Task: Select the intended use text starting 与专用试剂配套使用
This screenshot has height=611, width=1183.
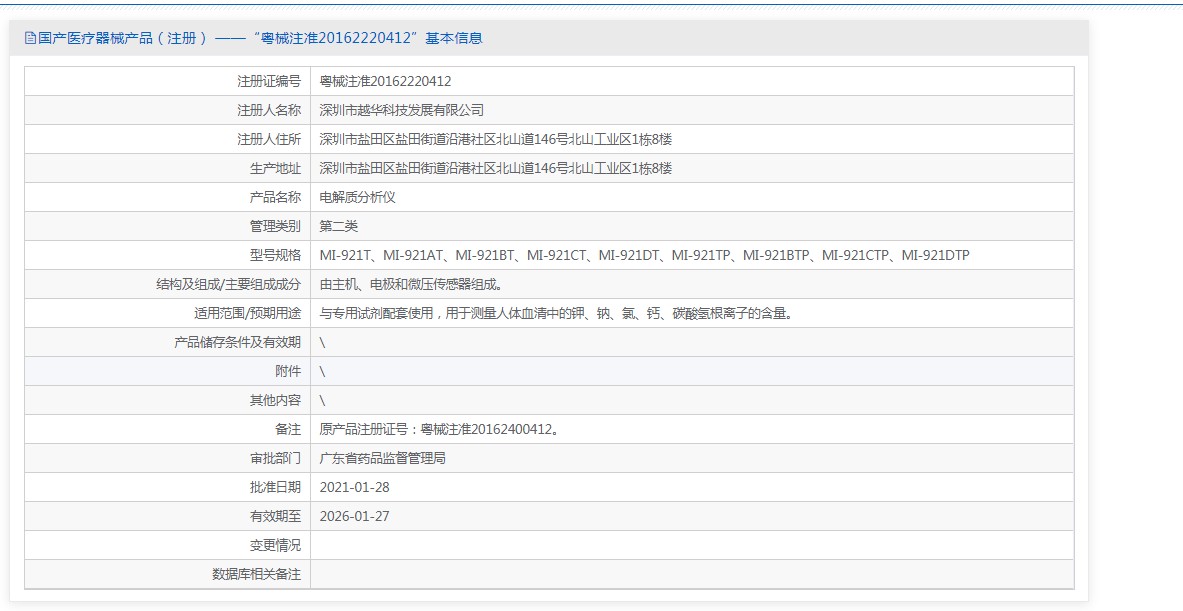Action: click(556, 314)
